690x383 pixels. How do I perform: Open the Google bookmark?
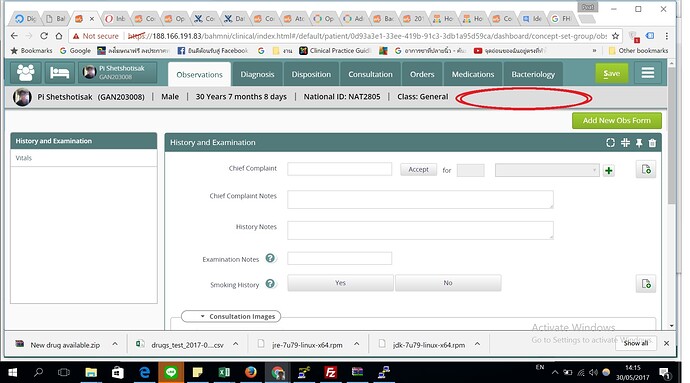point(75,51)
